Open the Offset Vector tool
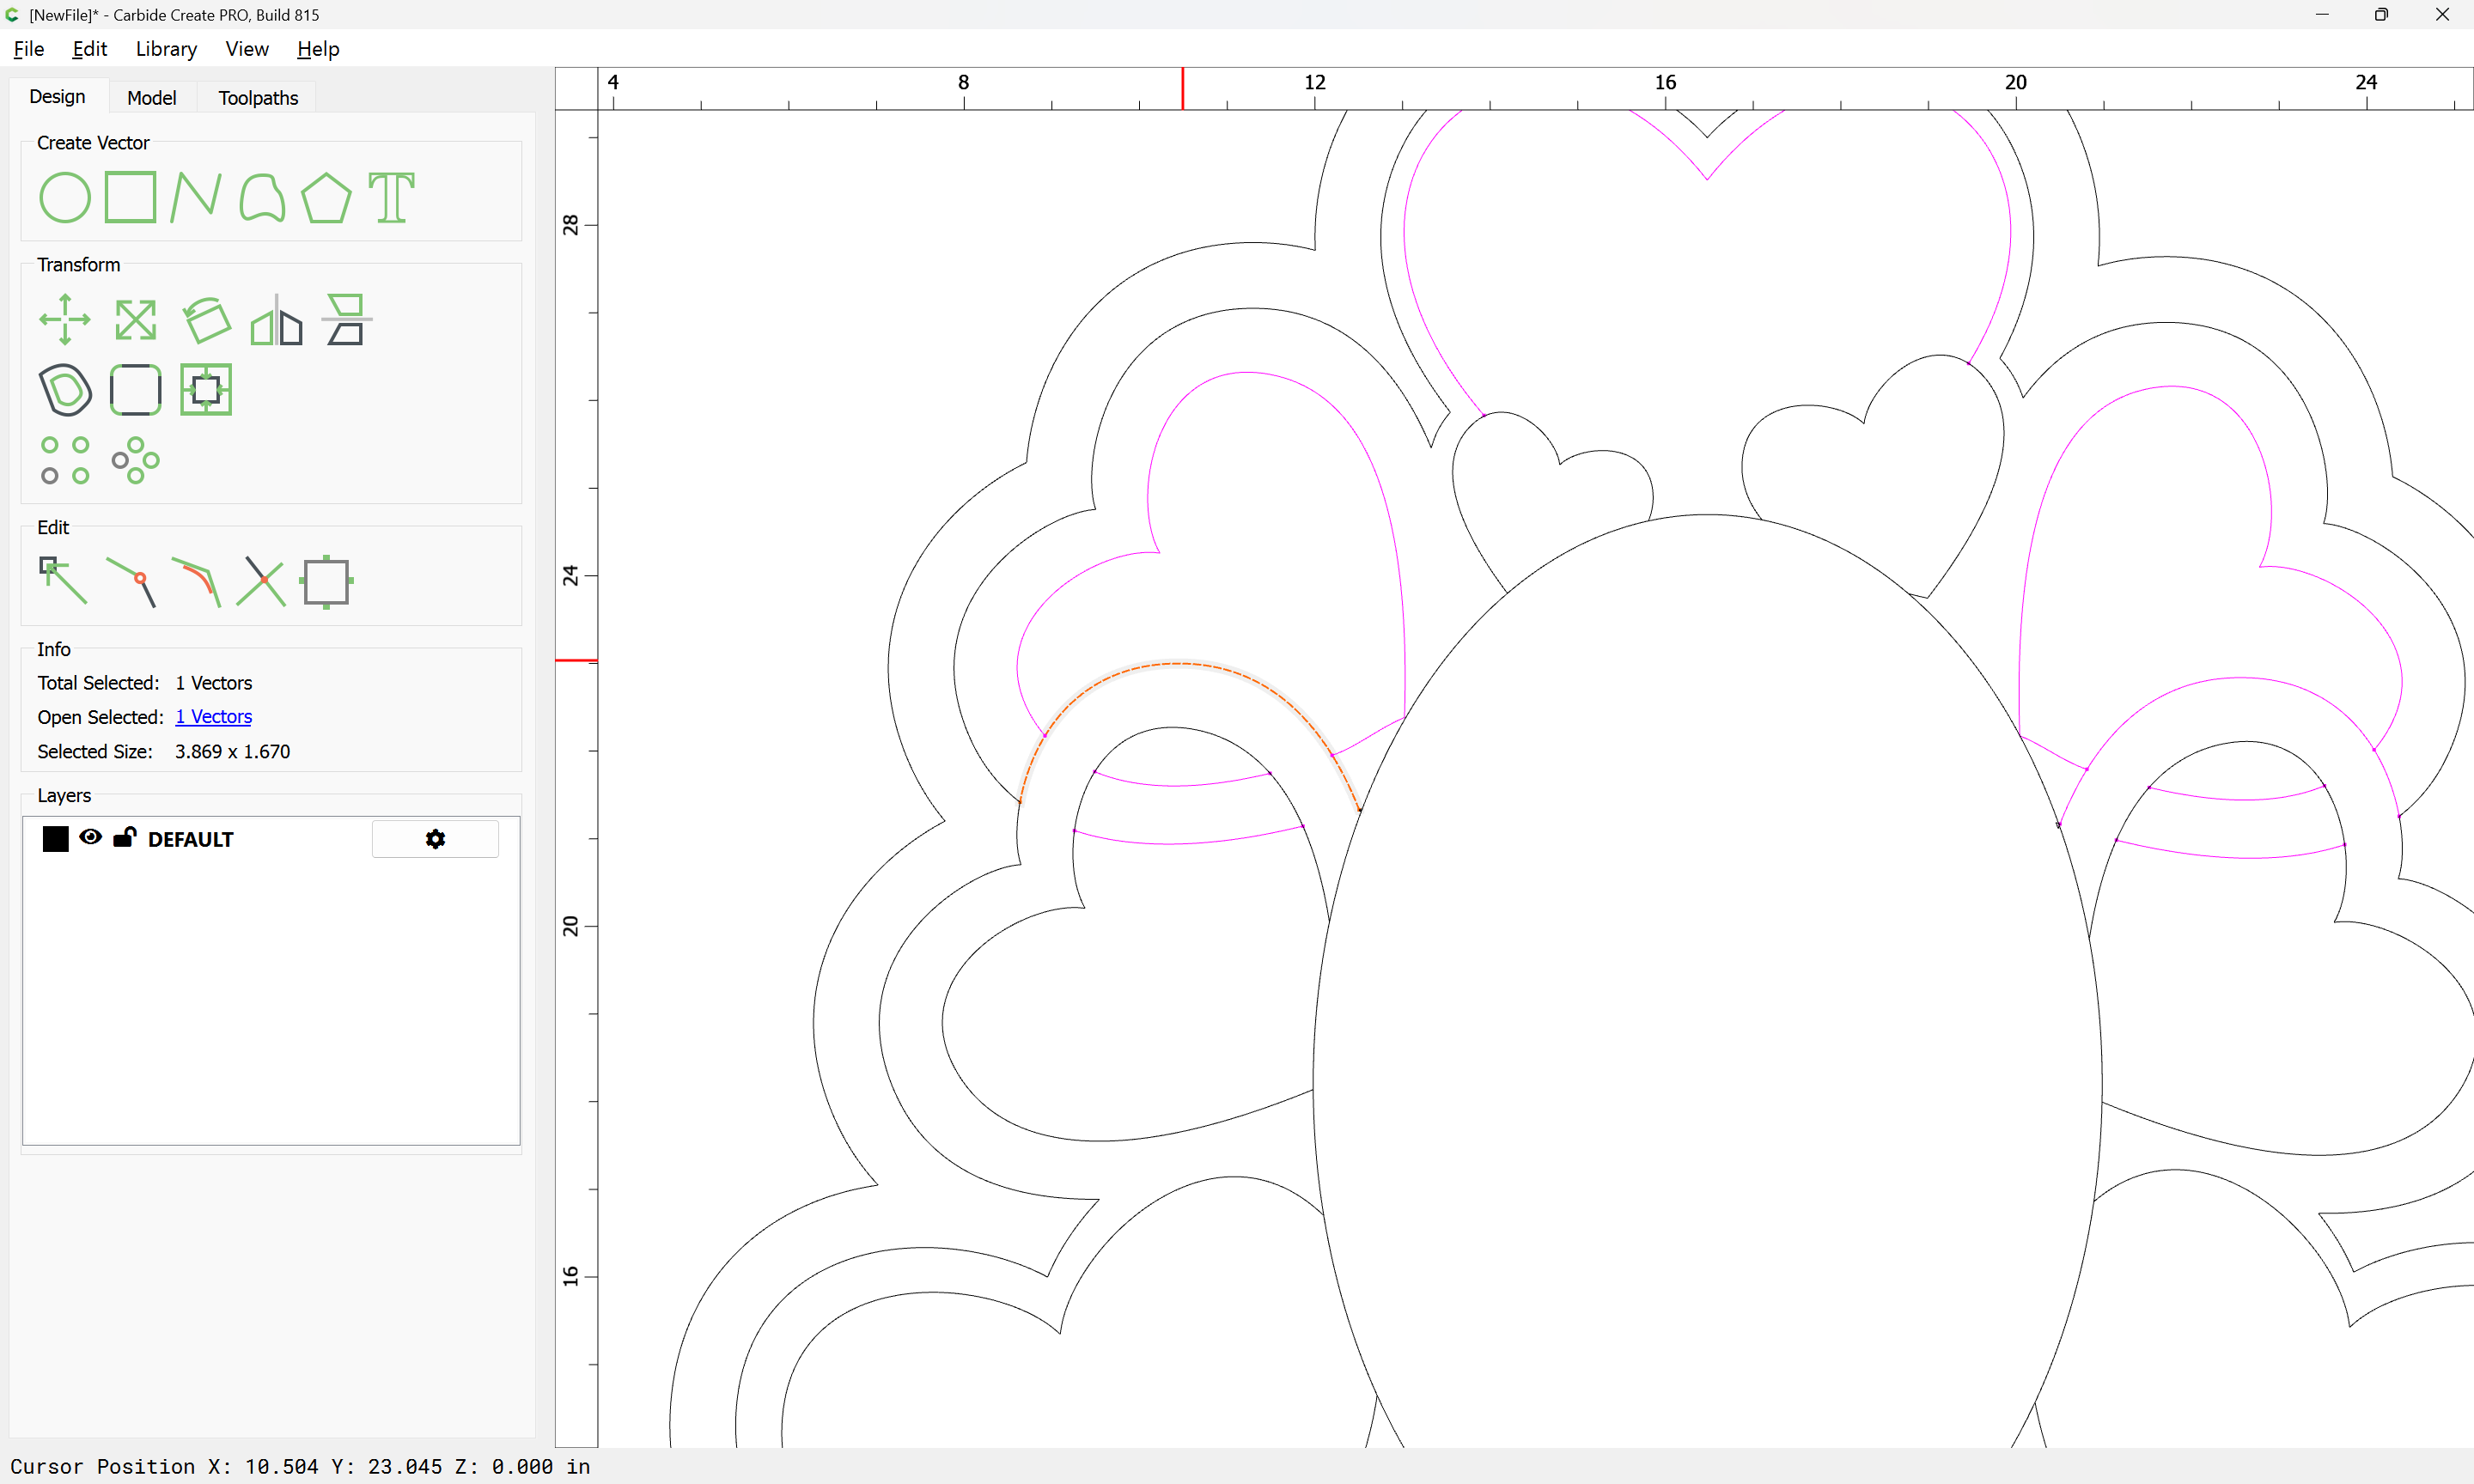This screenshot has height=1484, width=2474. (65, 390)
